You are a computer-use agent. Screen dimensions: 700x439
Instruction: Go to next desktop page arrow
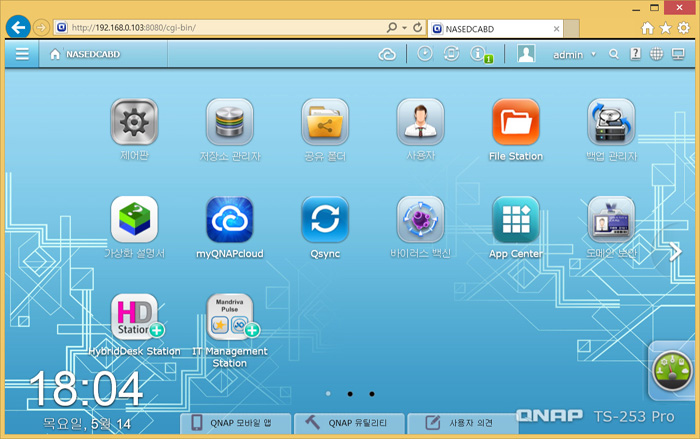pyautogui.click(x=676, y=252)
